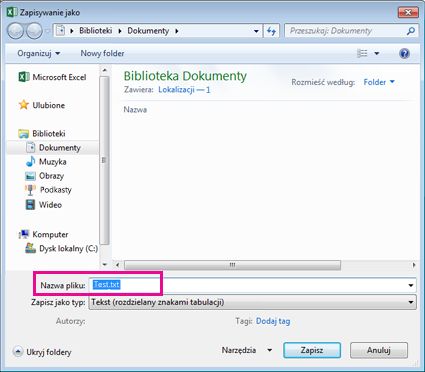
Task: Open the view options dropdown arrow
Action: [377, 53]
